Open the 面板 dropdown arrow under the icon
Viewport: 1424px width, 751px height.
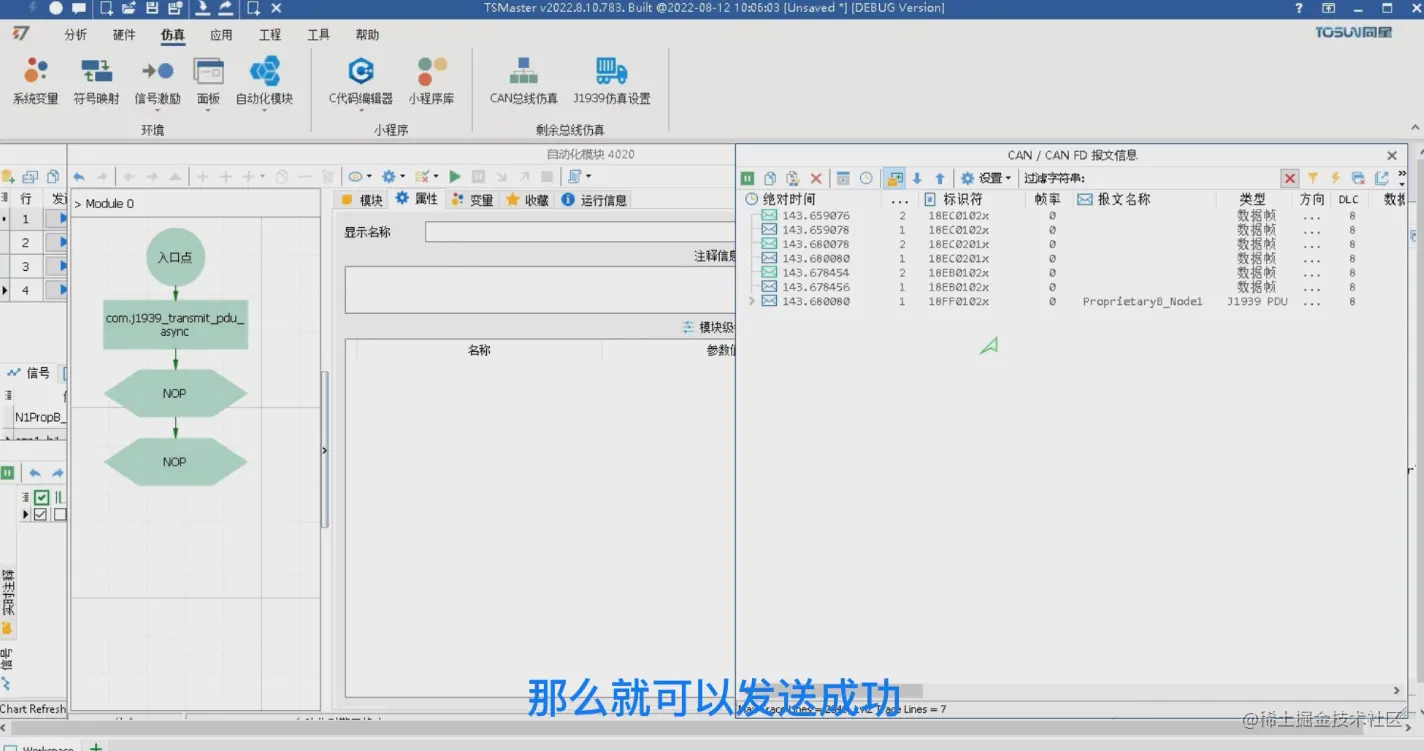click(208, 110)
